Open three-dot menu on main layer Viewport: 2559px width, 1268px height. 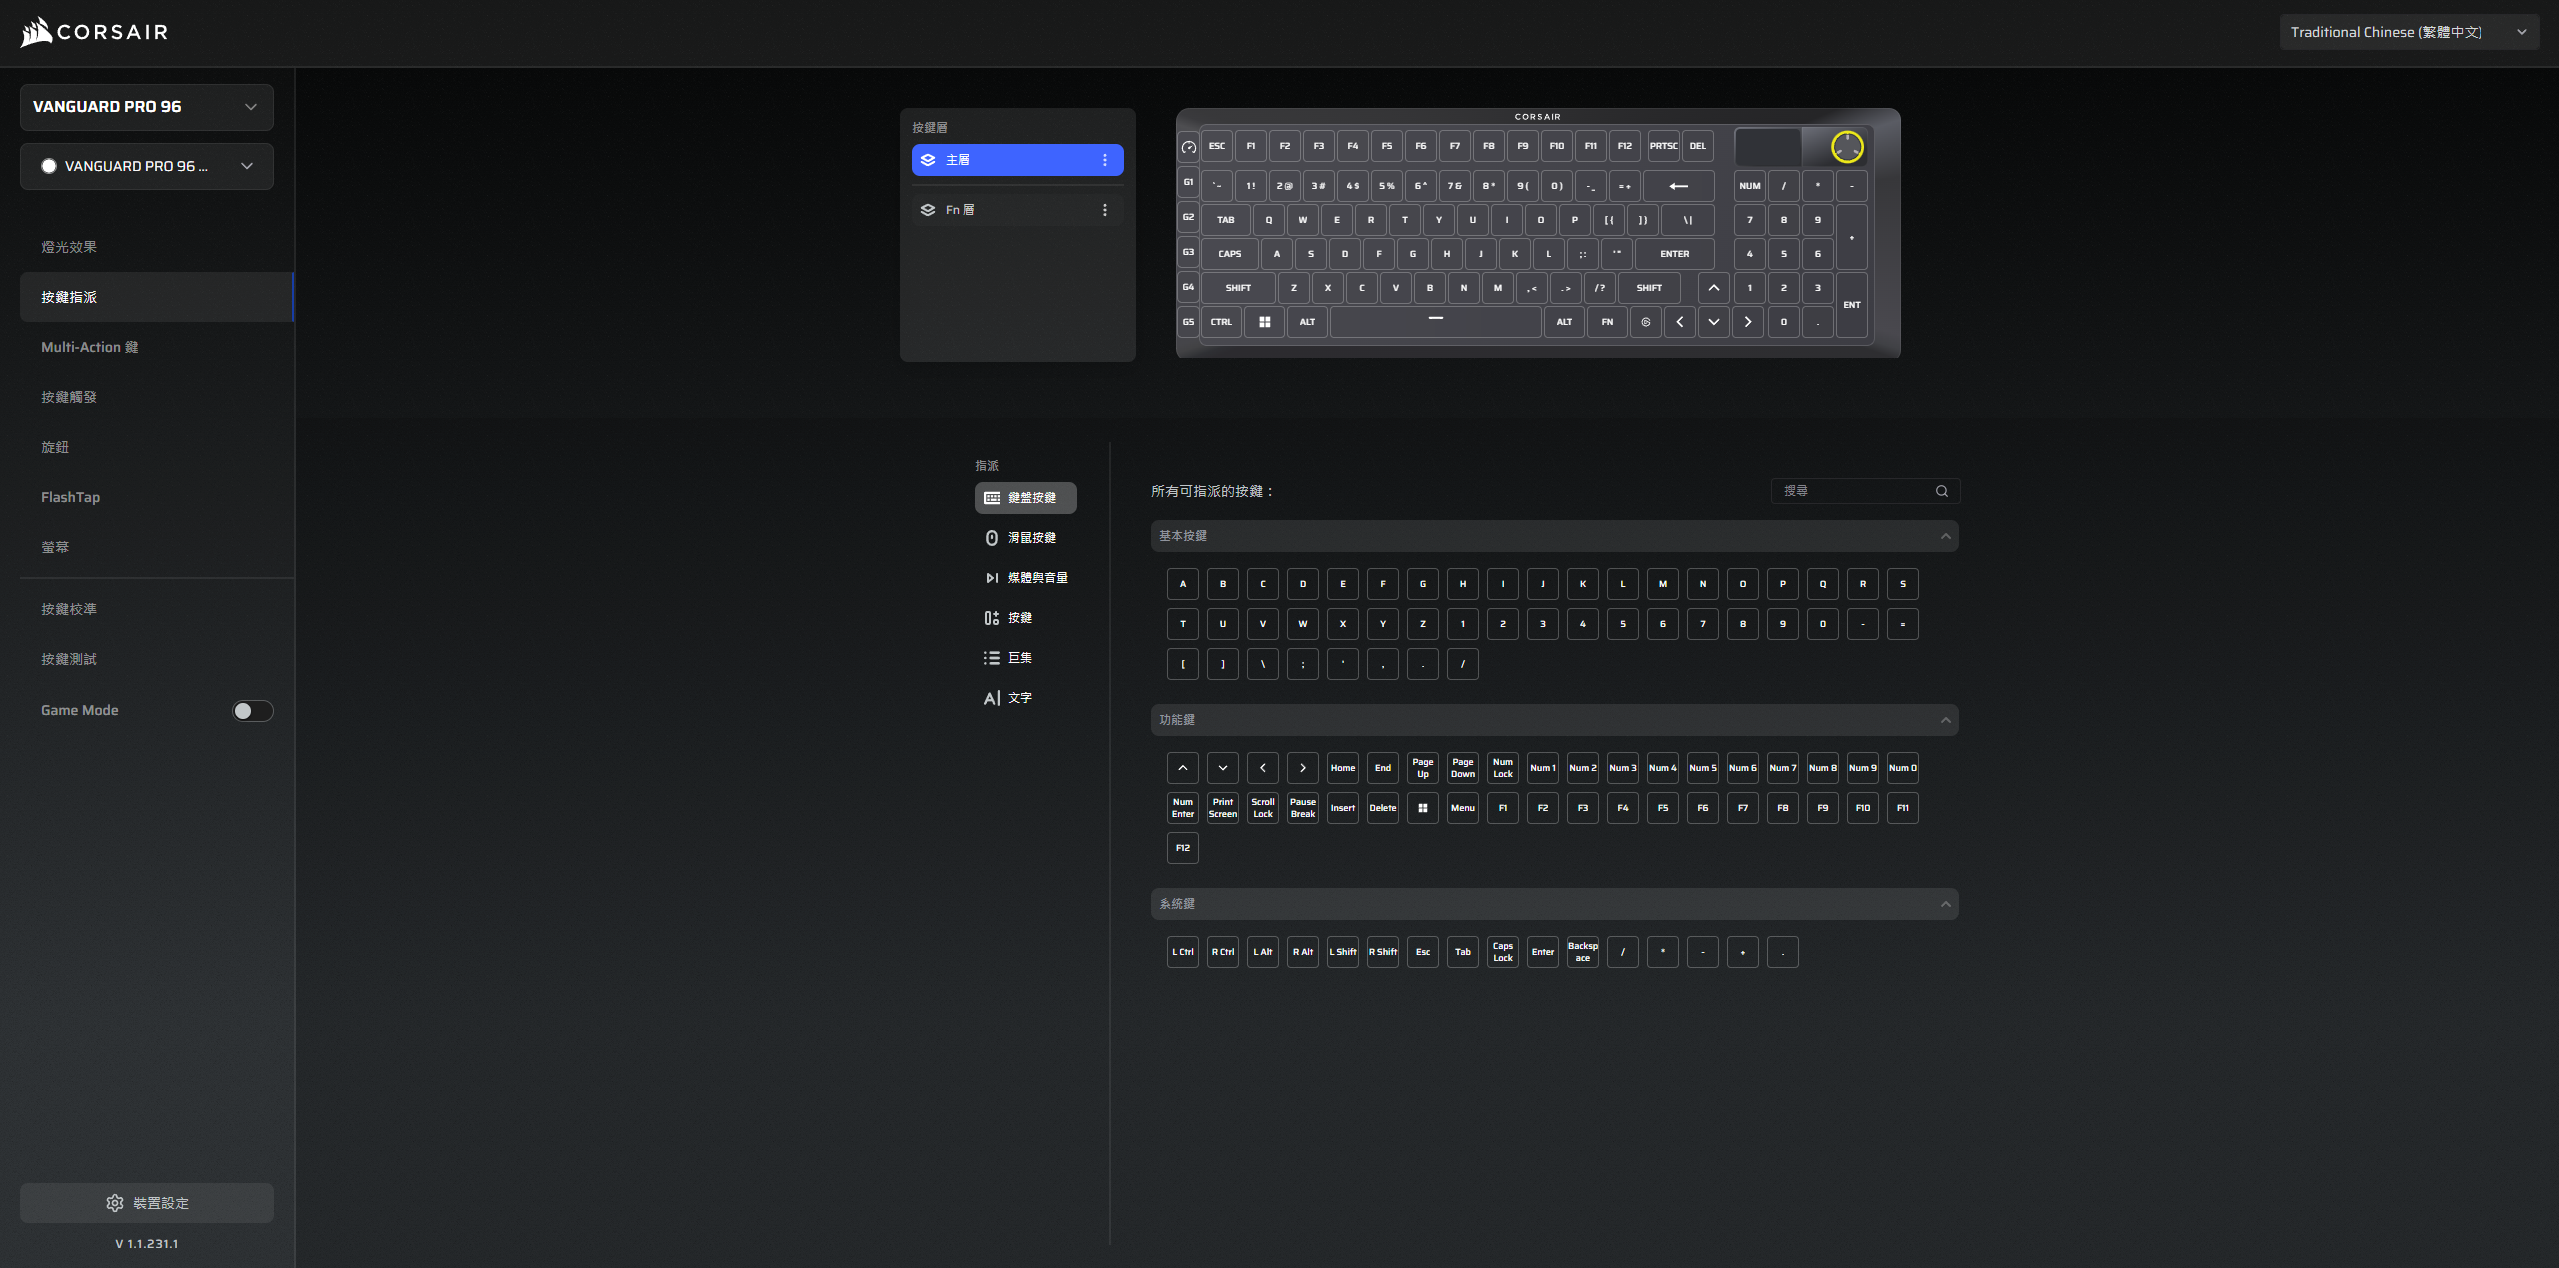click(x=1104, y=160)
